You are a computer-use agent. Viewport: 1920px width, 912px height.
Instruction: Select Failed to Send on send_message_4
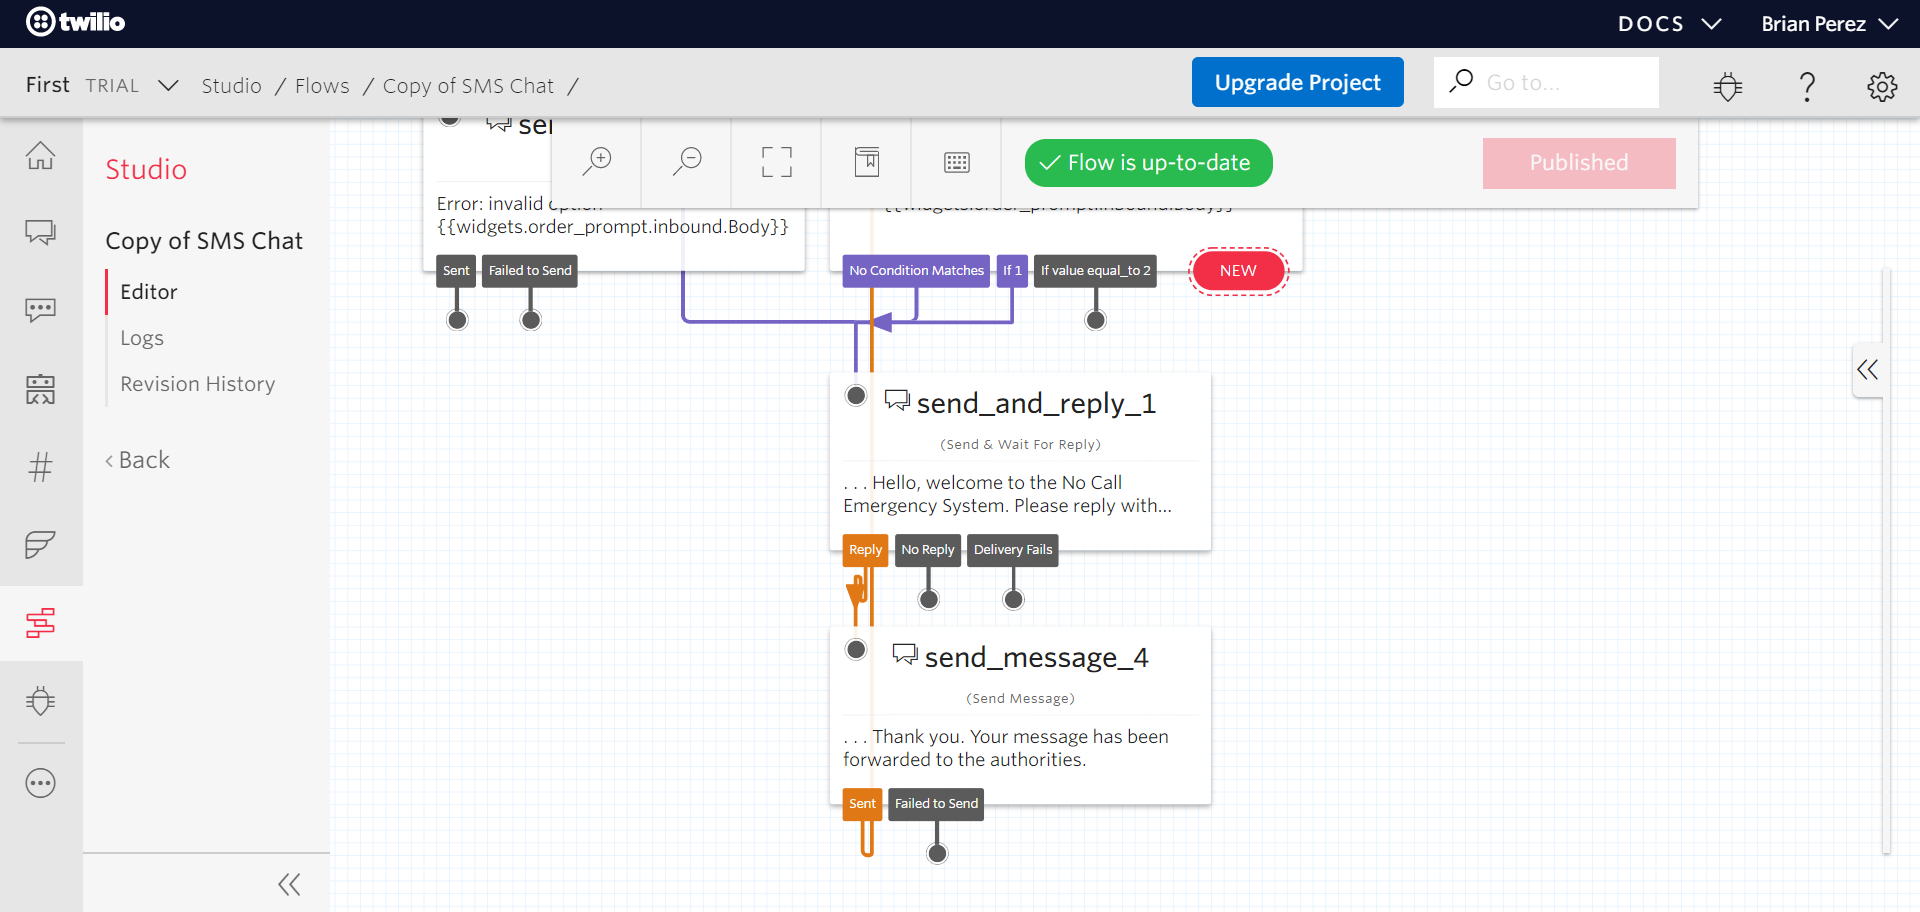[936, 804]
